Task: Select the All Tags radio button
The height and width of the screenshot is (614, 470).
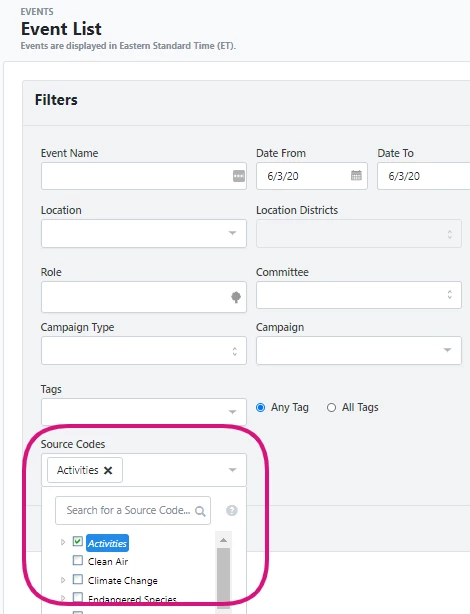Action: pos(331,408)
